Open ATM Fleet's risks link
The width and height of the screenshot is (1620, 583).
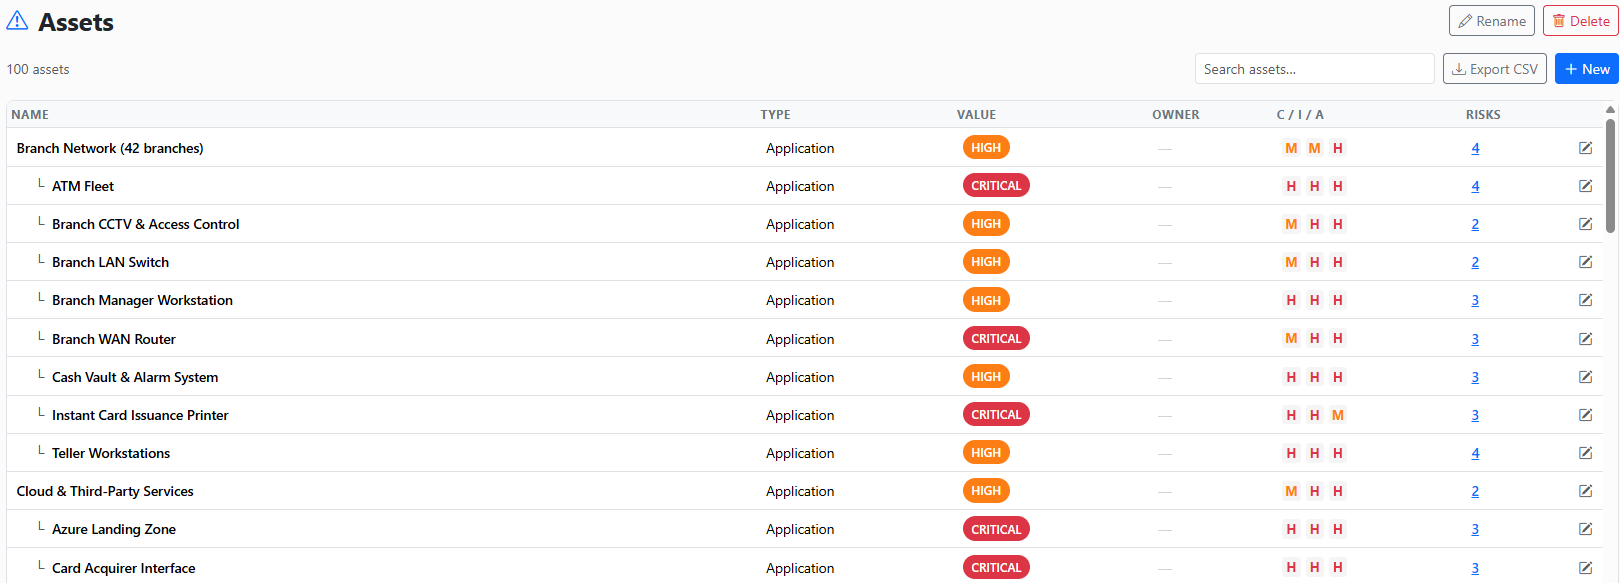tap(1475, 186)
